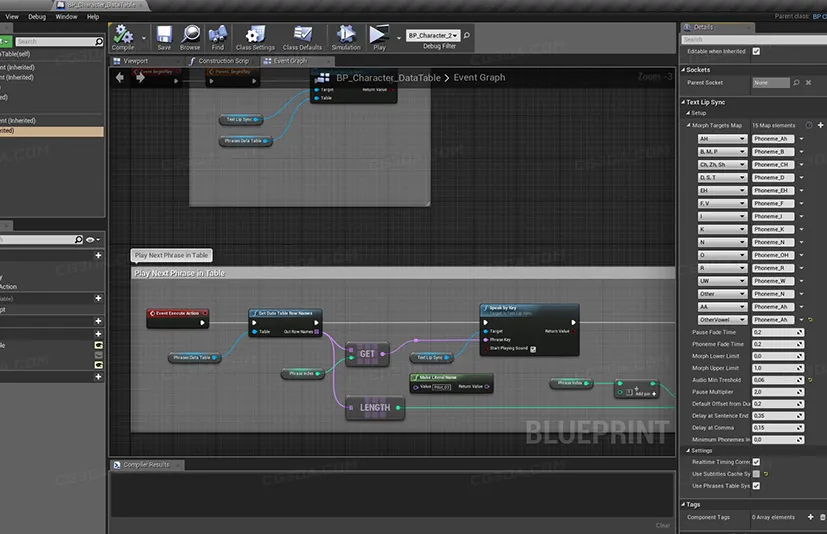Click the Details panel Search field
This screenshot has height=534, width=827.
point(754,40)
